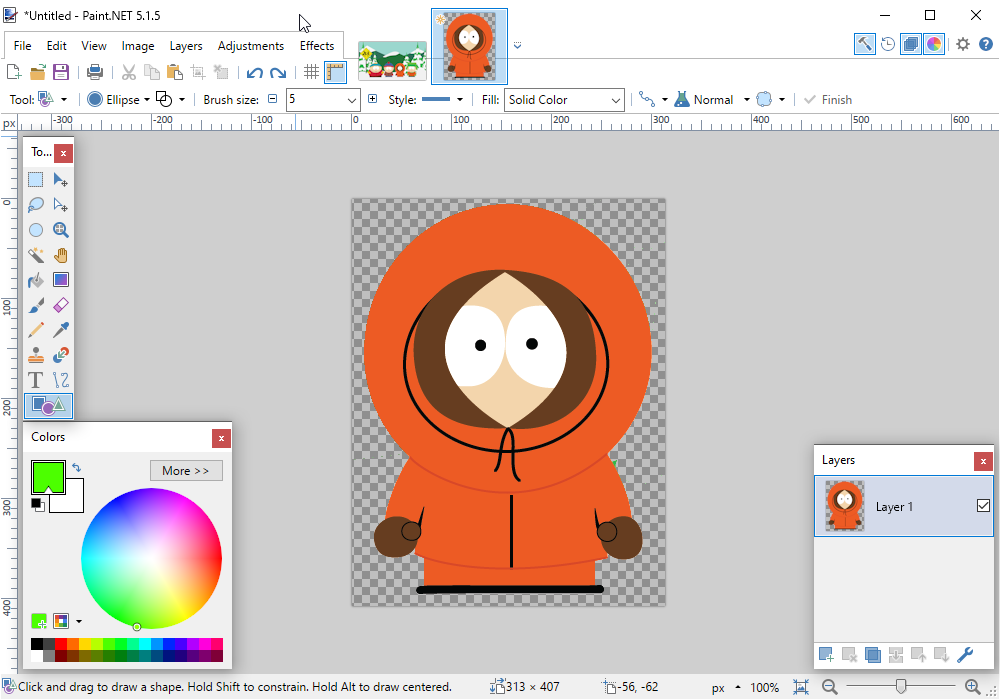Click the Open file folder icon

[x=38, y=72]
